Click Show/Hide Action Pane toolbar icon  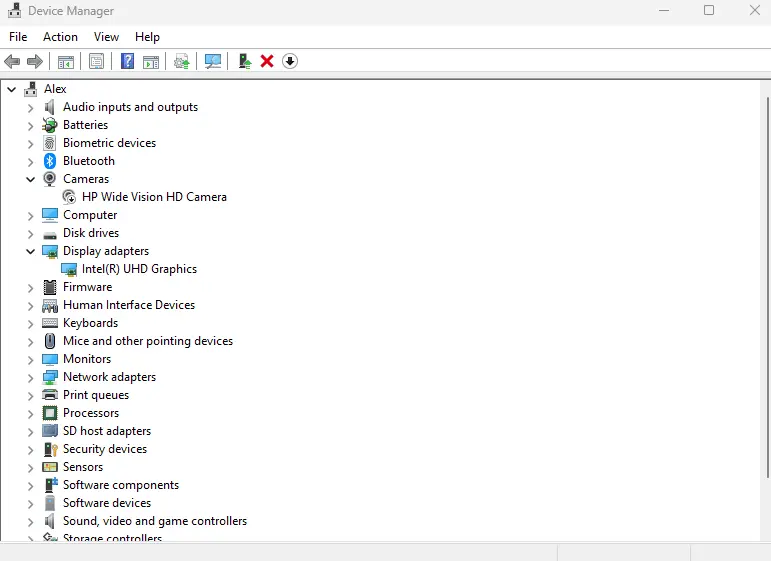[151, 61]
